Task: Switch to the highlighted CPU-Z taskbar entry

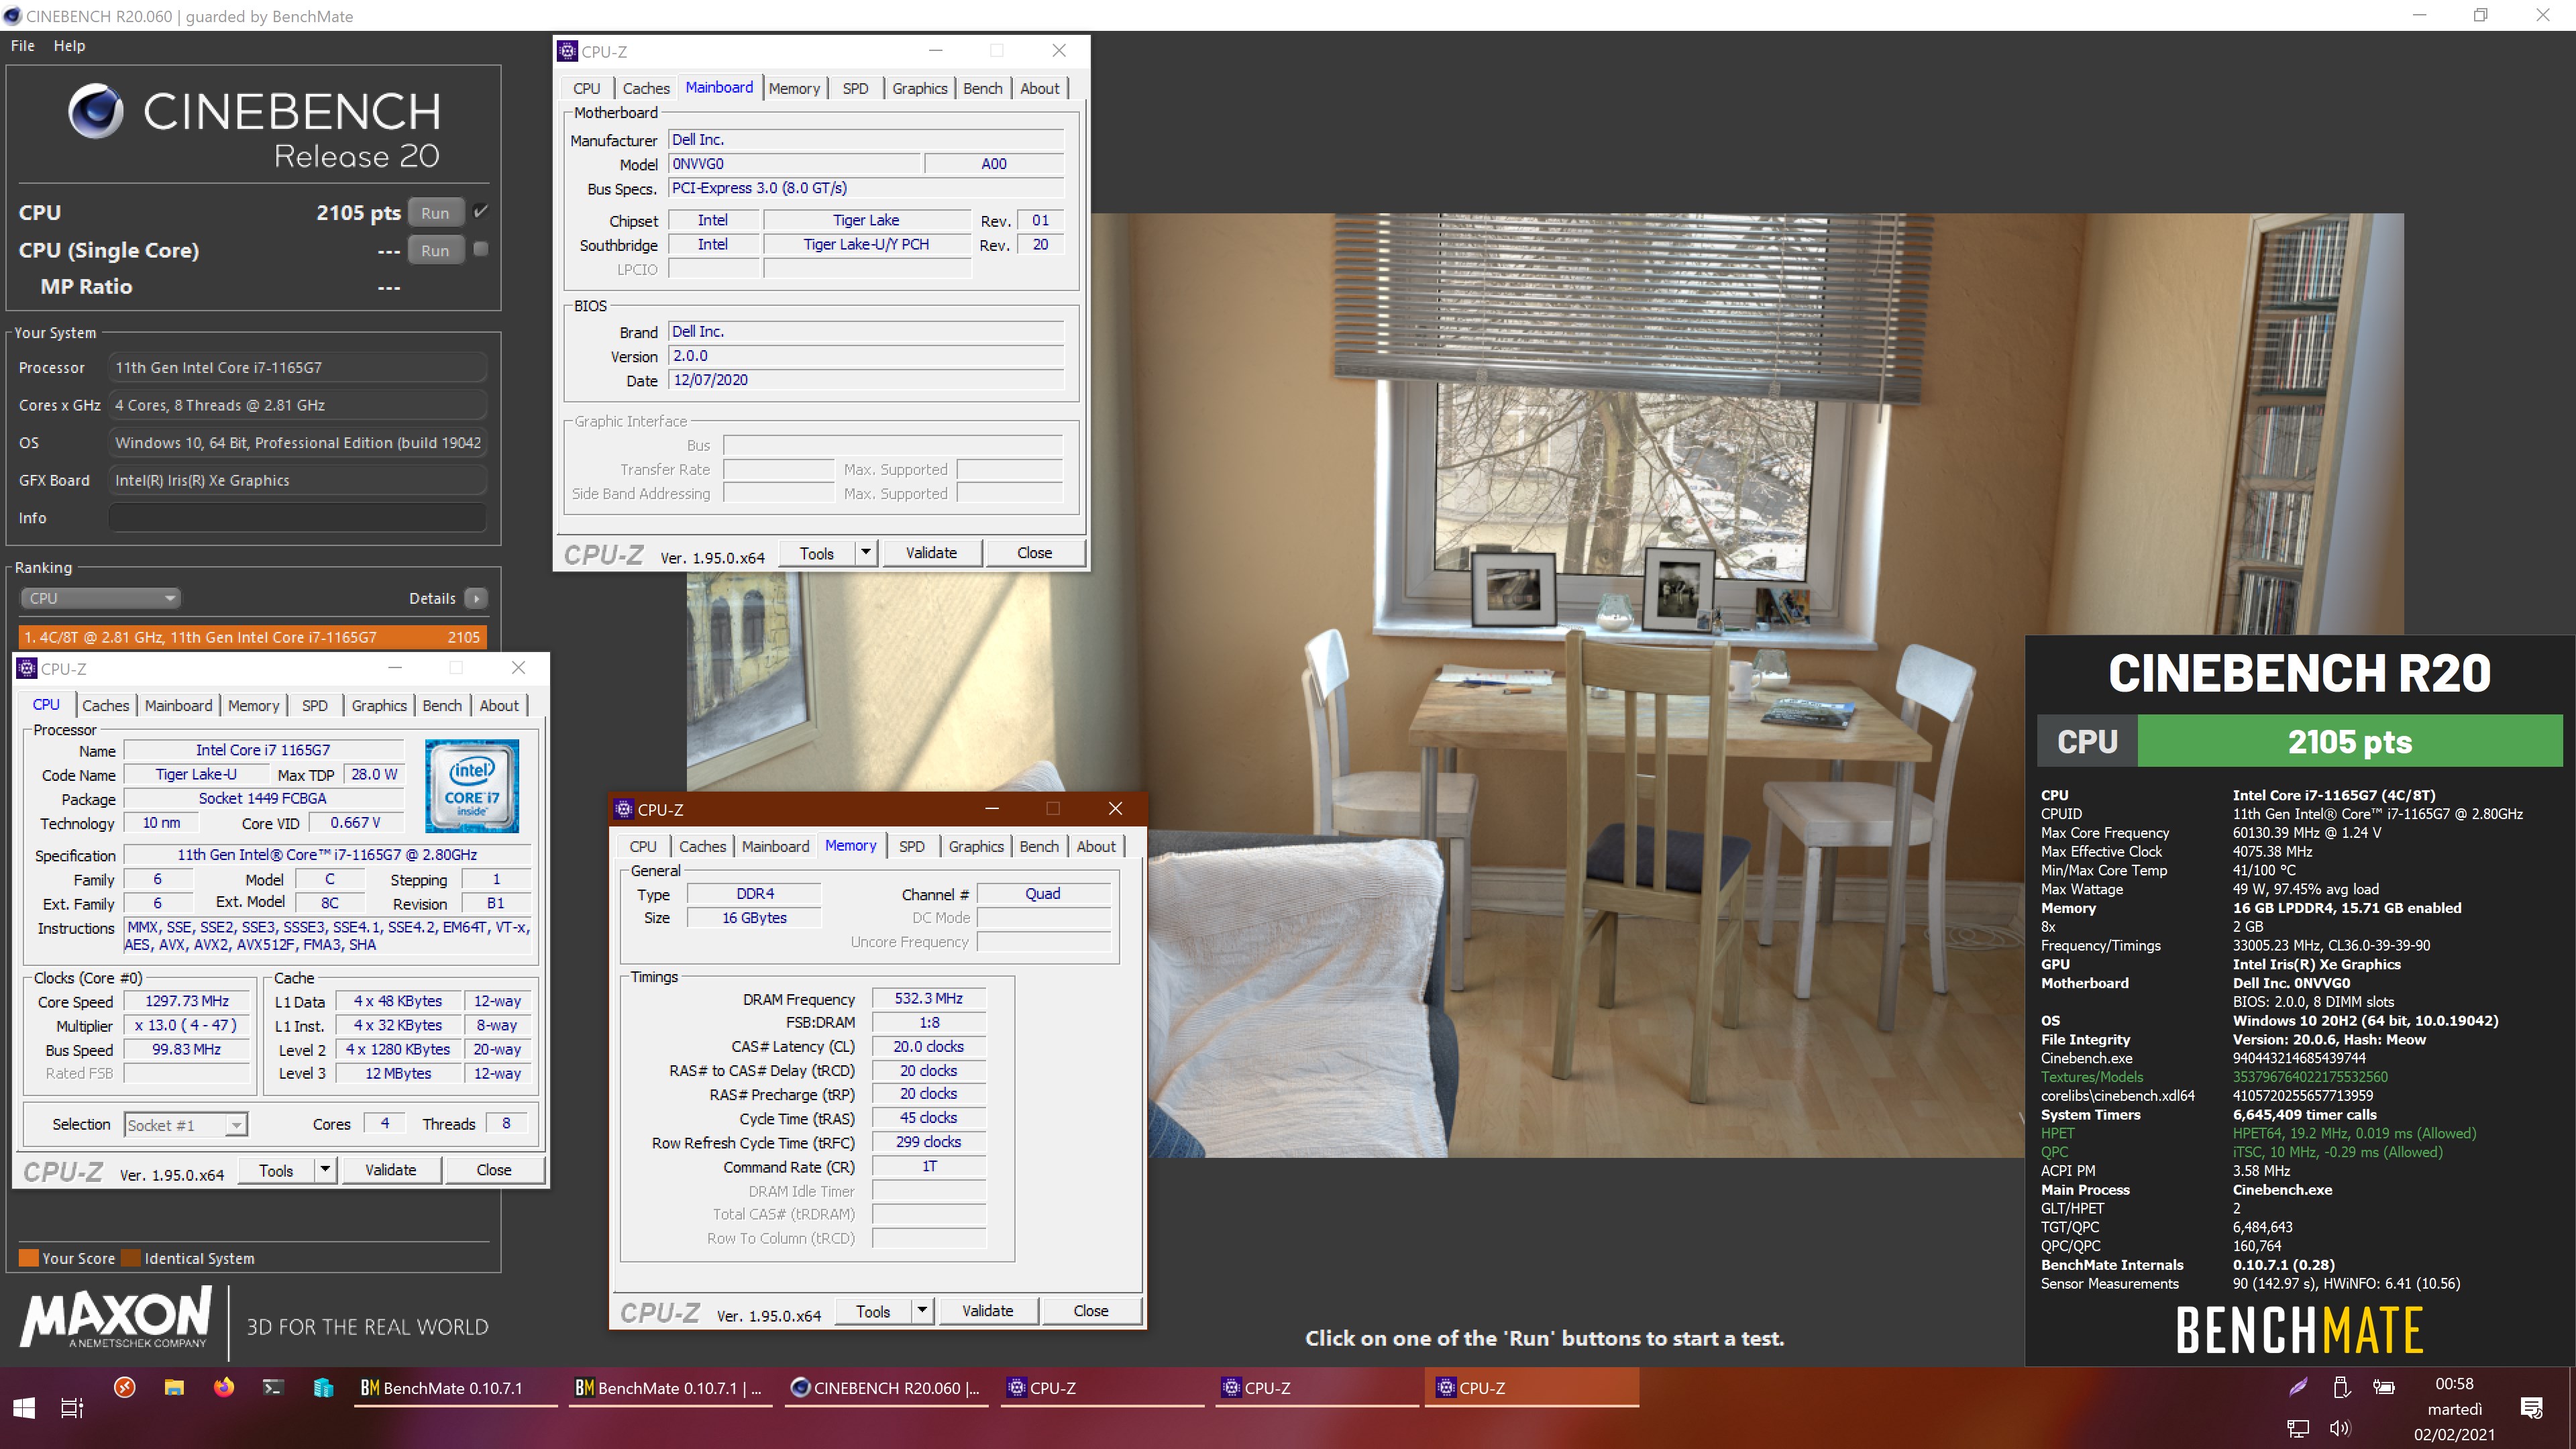Action: [x=1532, y=1388]
